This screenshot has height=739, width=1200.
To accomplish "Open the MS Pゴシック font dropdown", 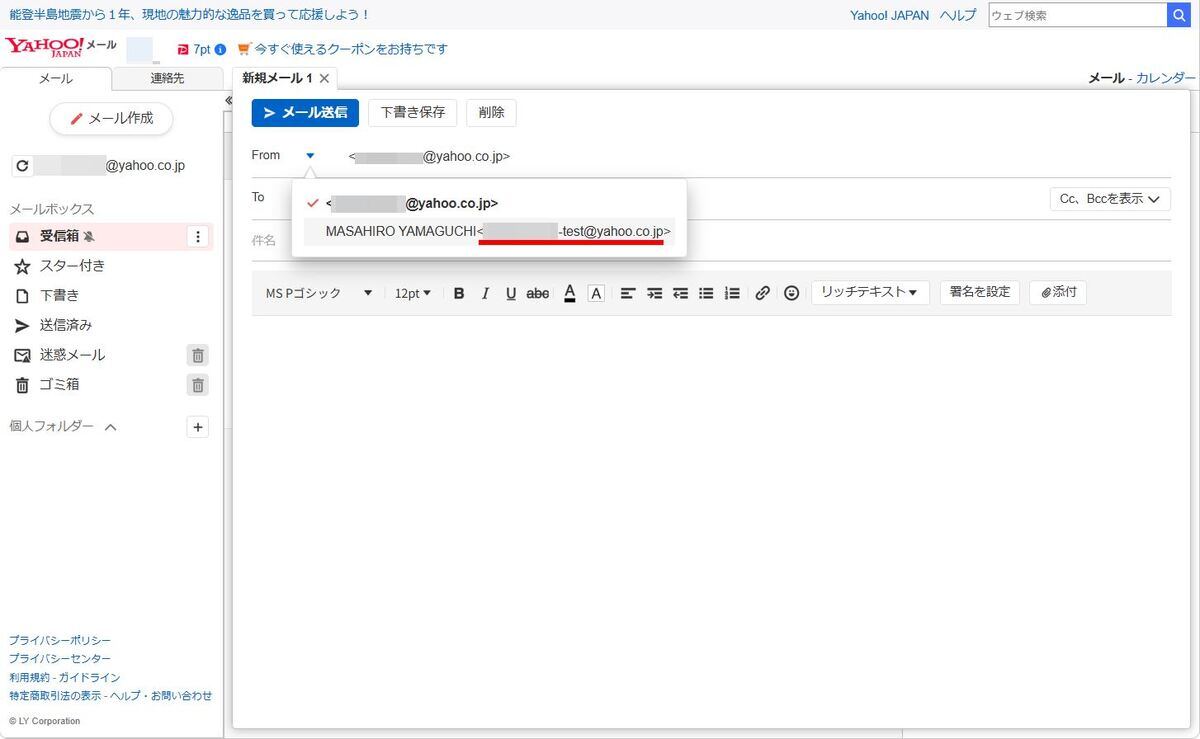I will (x=318, y=293).
